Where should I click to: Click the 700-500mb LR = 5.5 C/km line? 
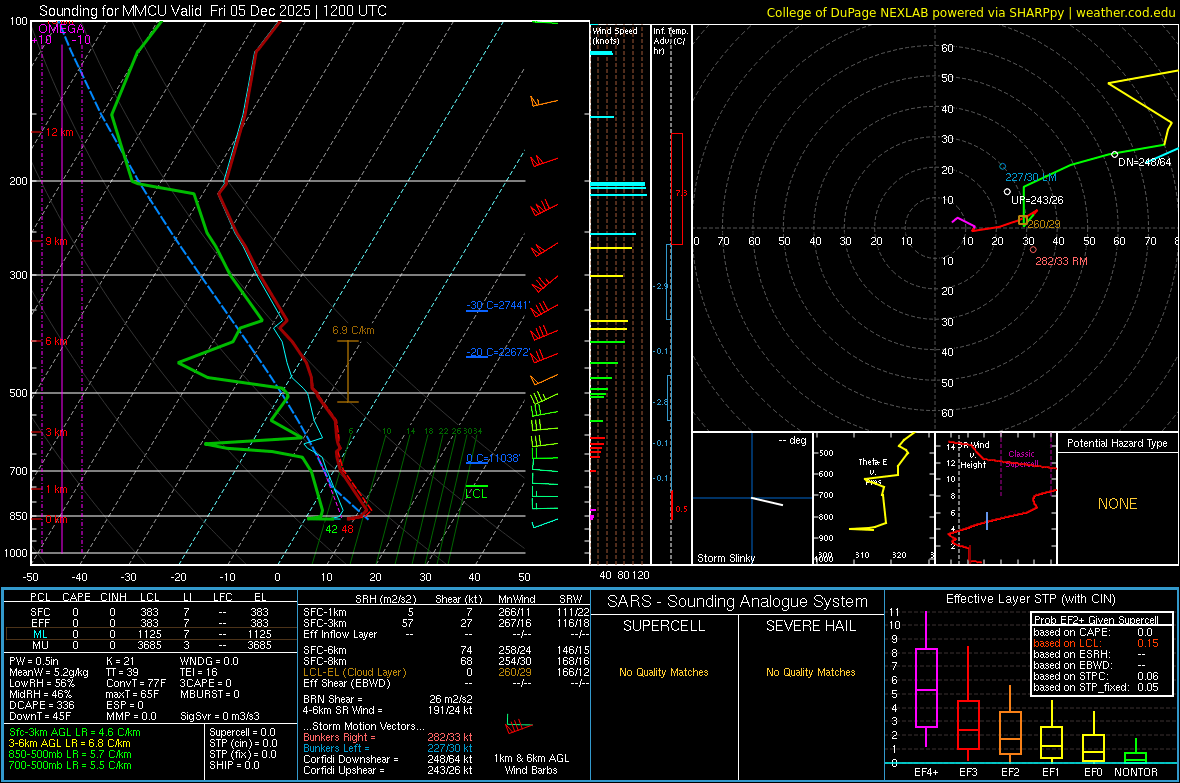pyautogui.click(x=70, y=765)
